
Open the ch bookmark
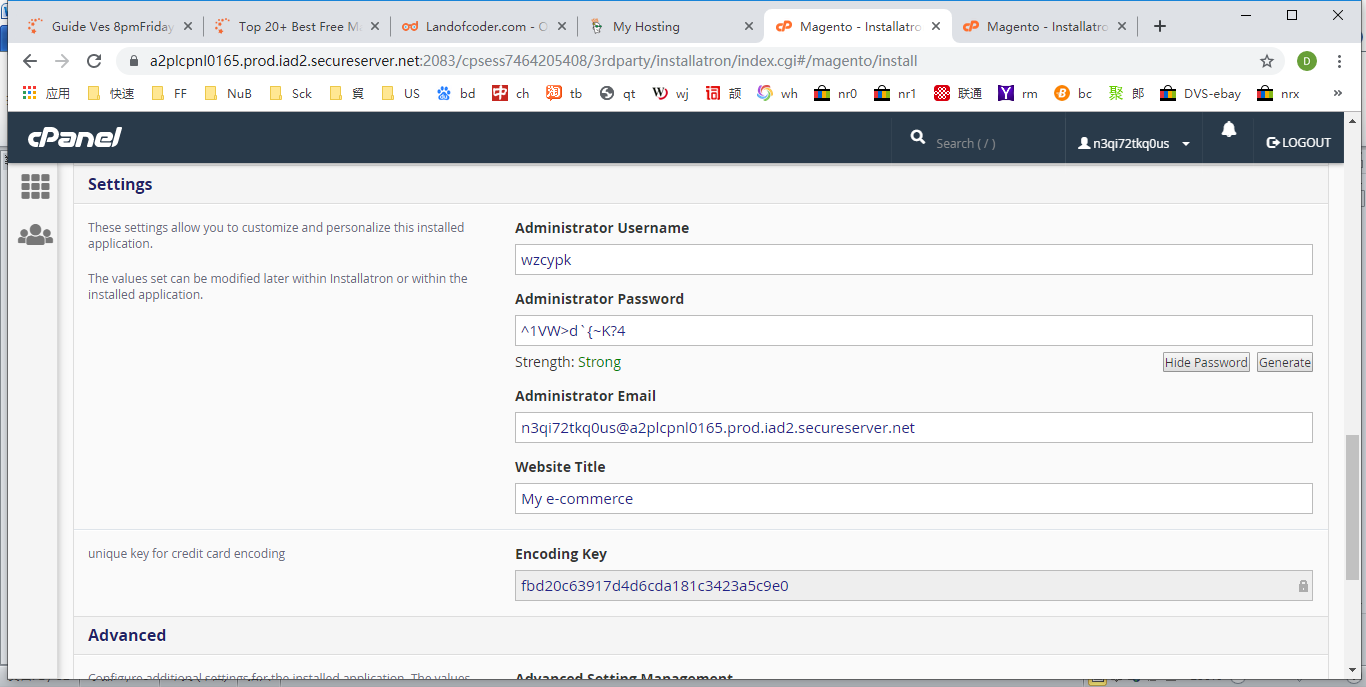511,93
